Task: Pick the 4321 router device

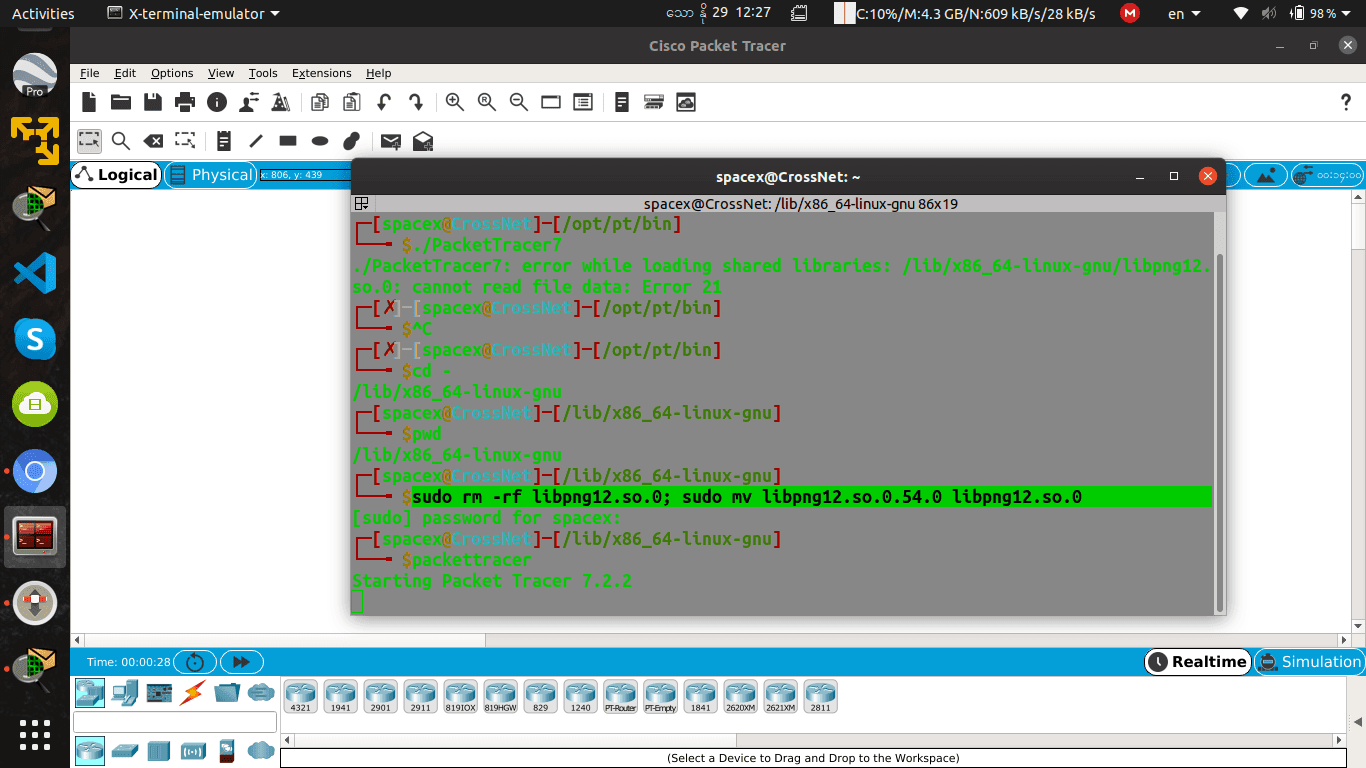Action: (x=300, y=696)
